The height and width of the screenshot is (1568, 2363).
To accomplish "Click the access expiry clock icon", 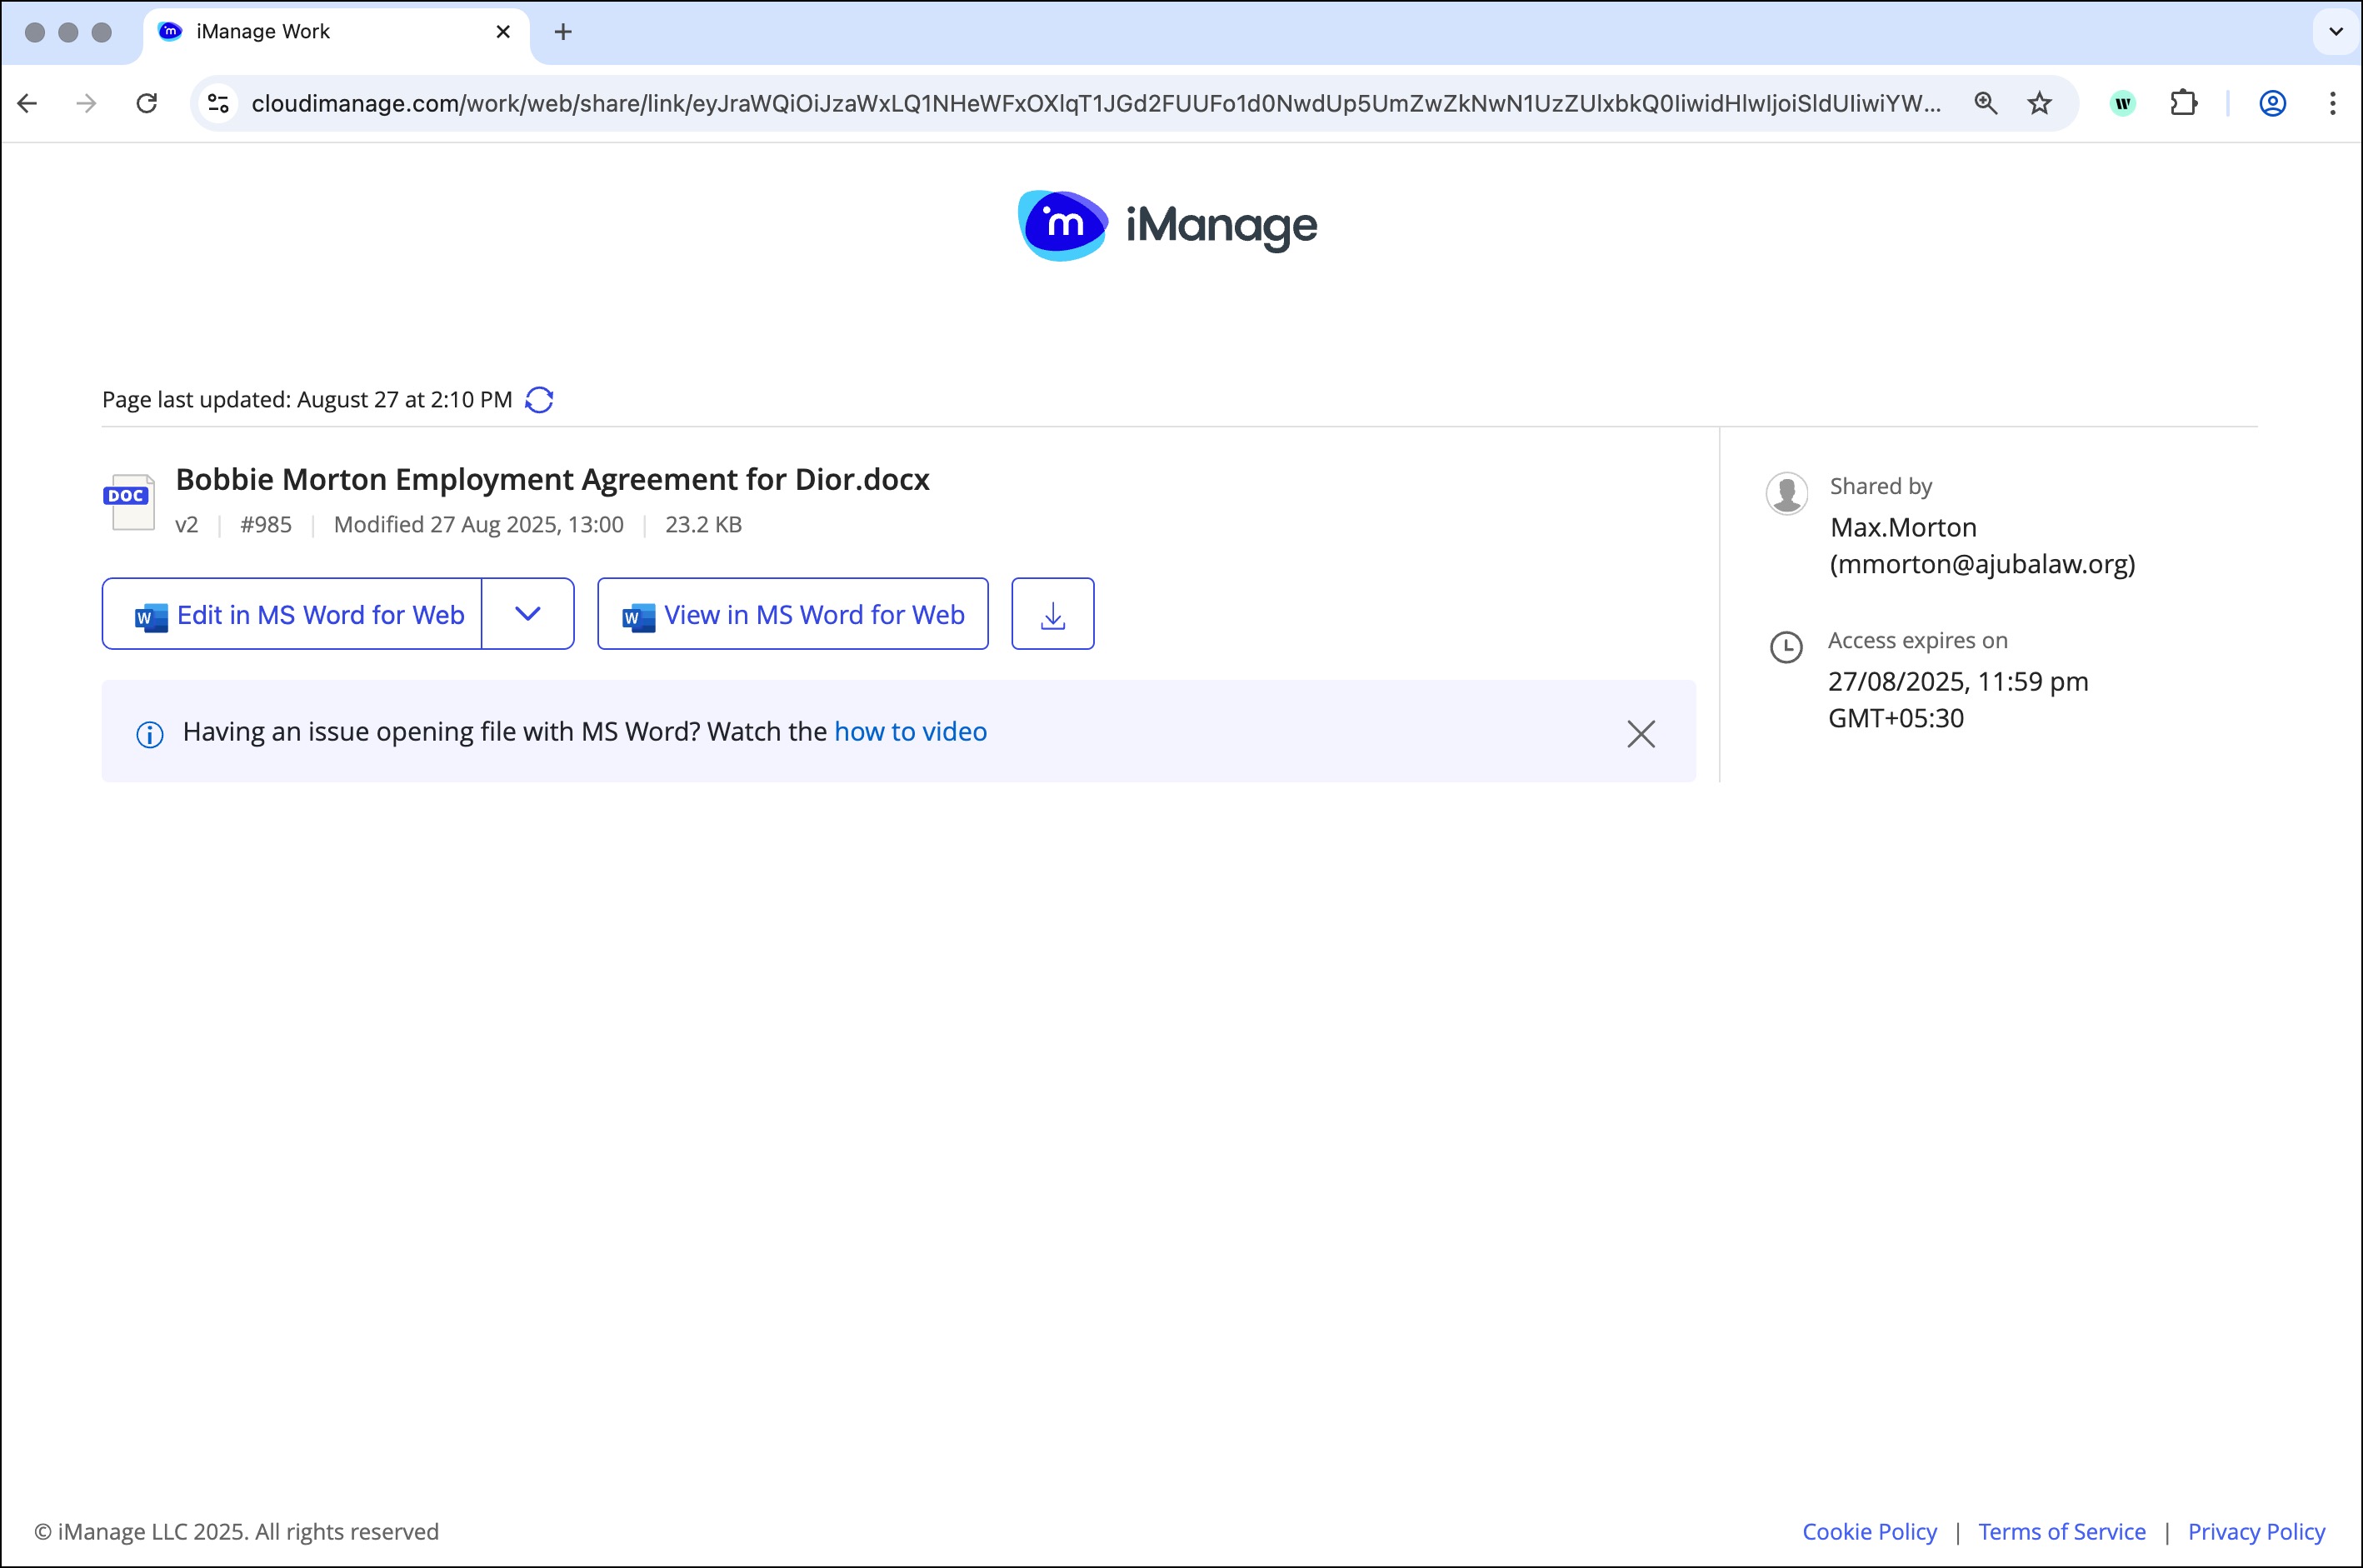I will pos(1786,647).
